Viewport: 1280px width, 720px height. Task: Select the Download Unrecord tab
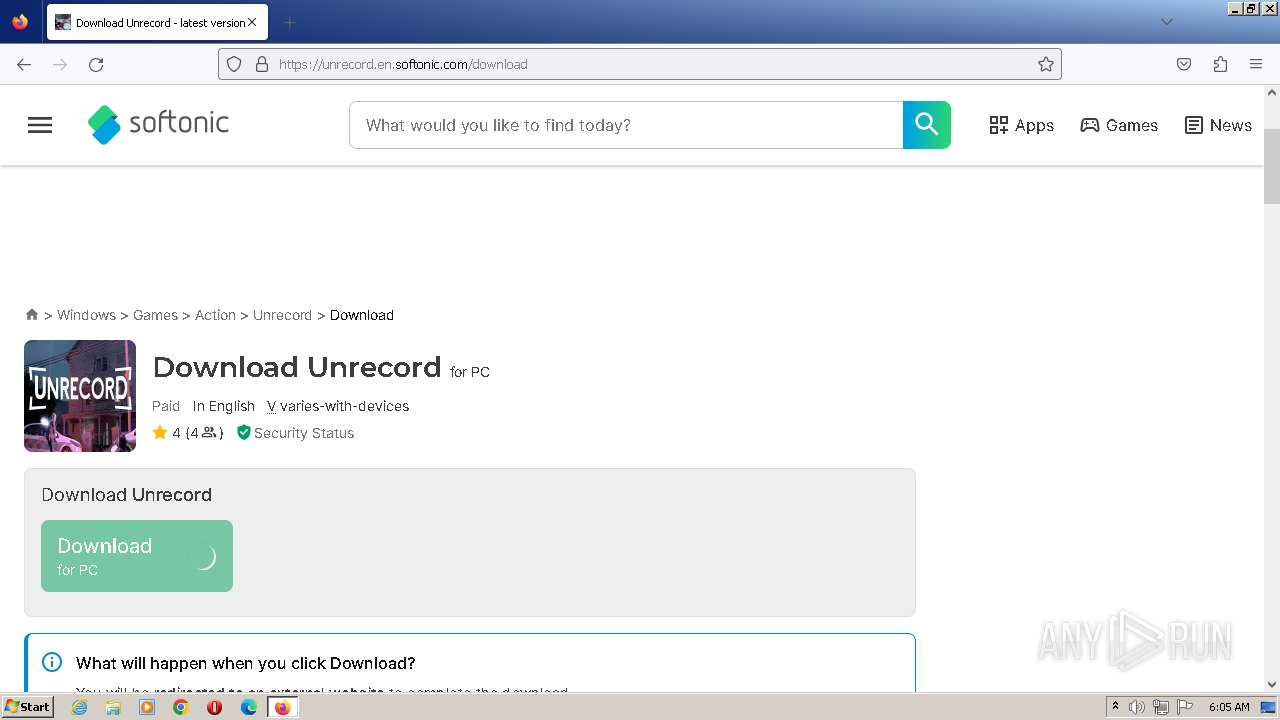157,22
